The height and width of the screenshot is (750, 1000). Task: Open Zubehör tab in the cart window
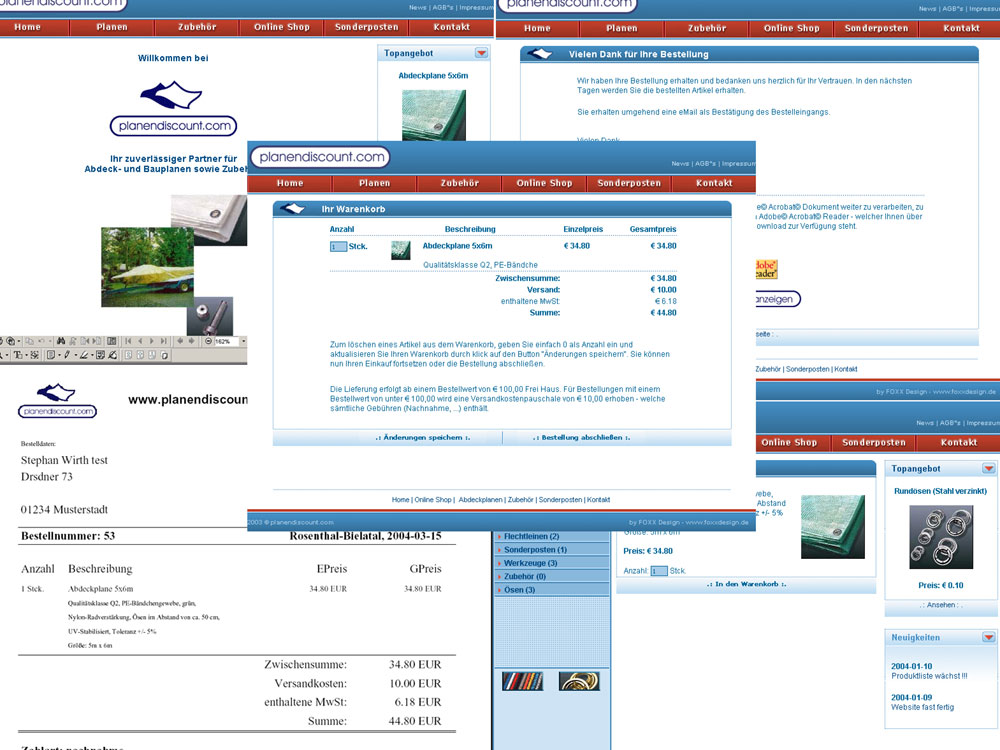click(459, 183)
